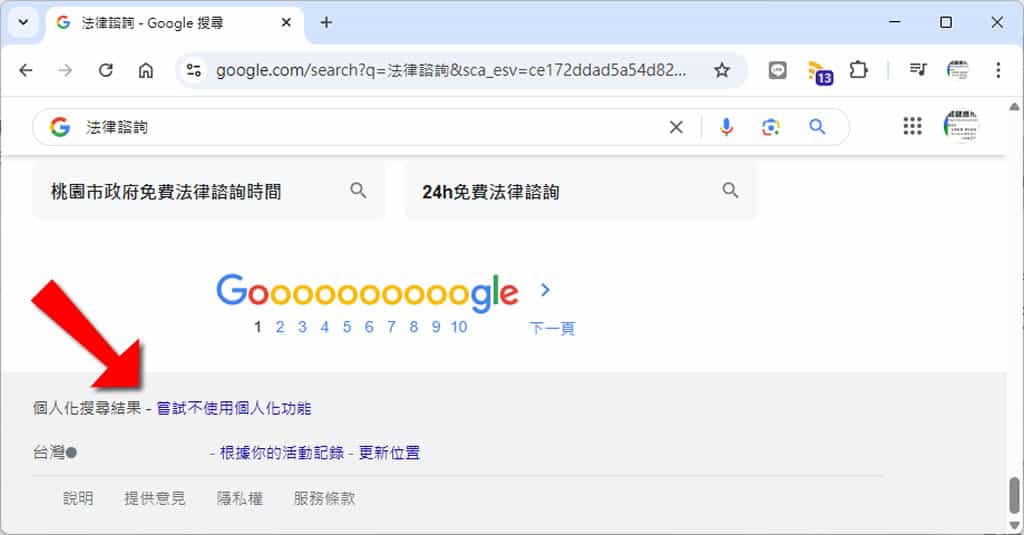Image resolution: width=1024 pixels, height=535 pixels.
Task: Go to results page 3
Action: pyautogui.click(x=302, y=327)
